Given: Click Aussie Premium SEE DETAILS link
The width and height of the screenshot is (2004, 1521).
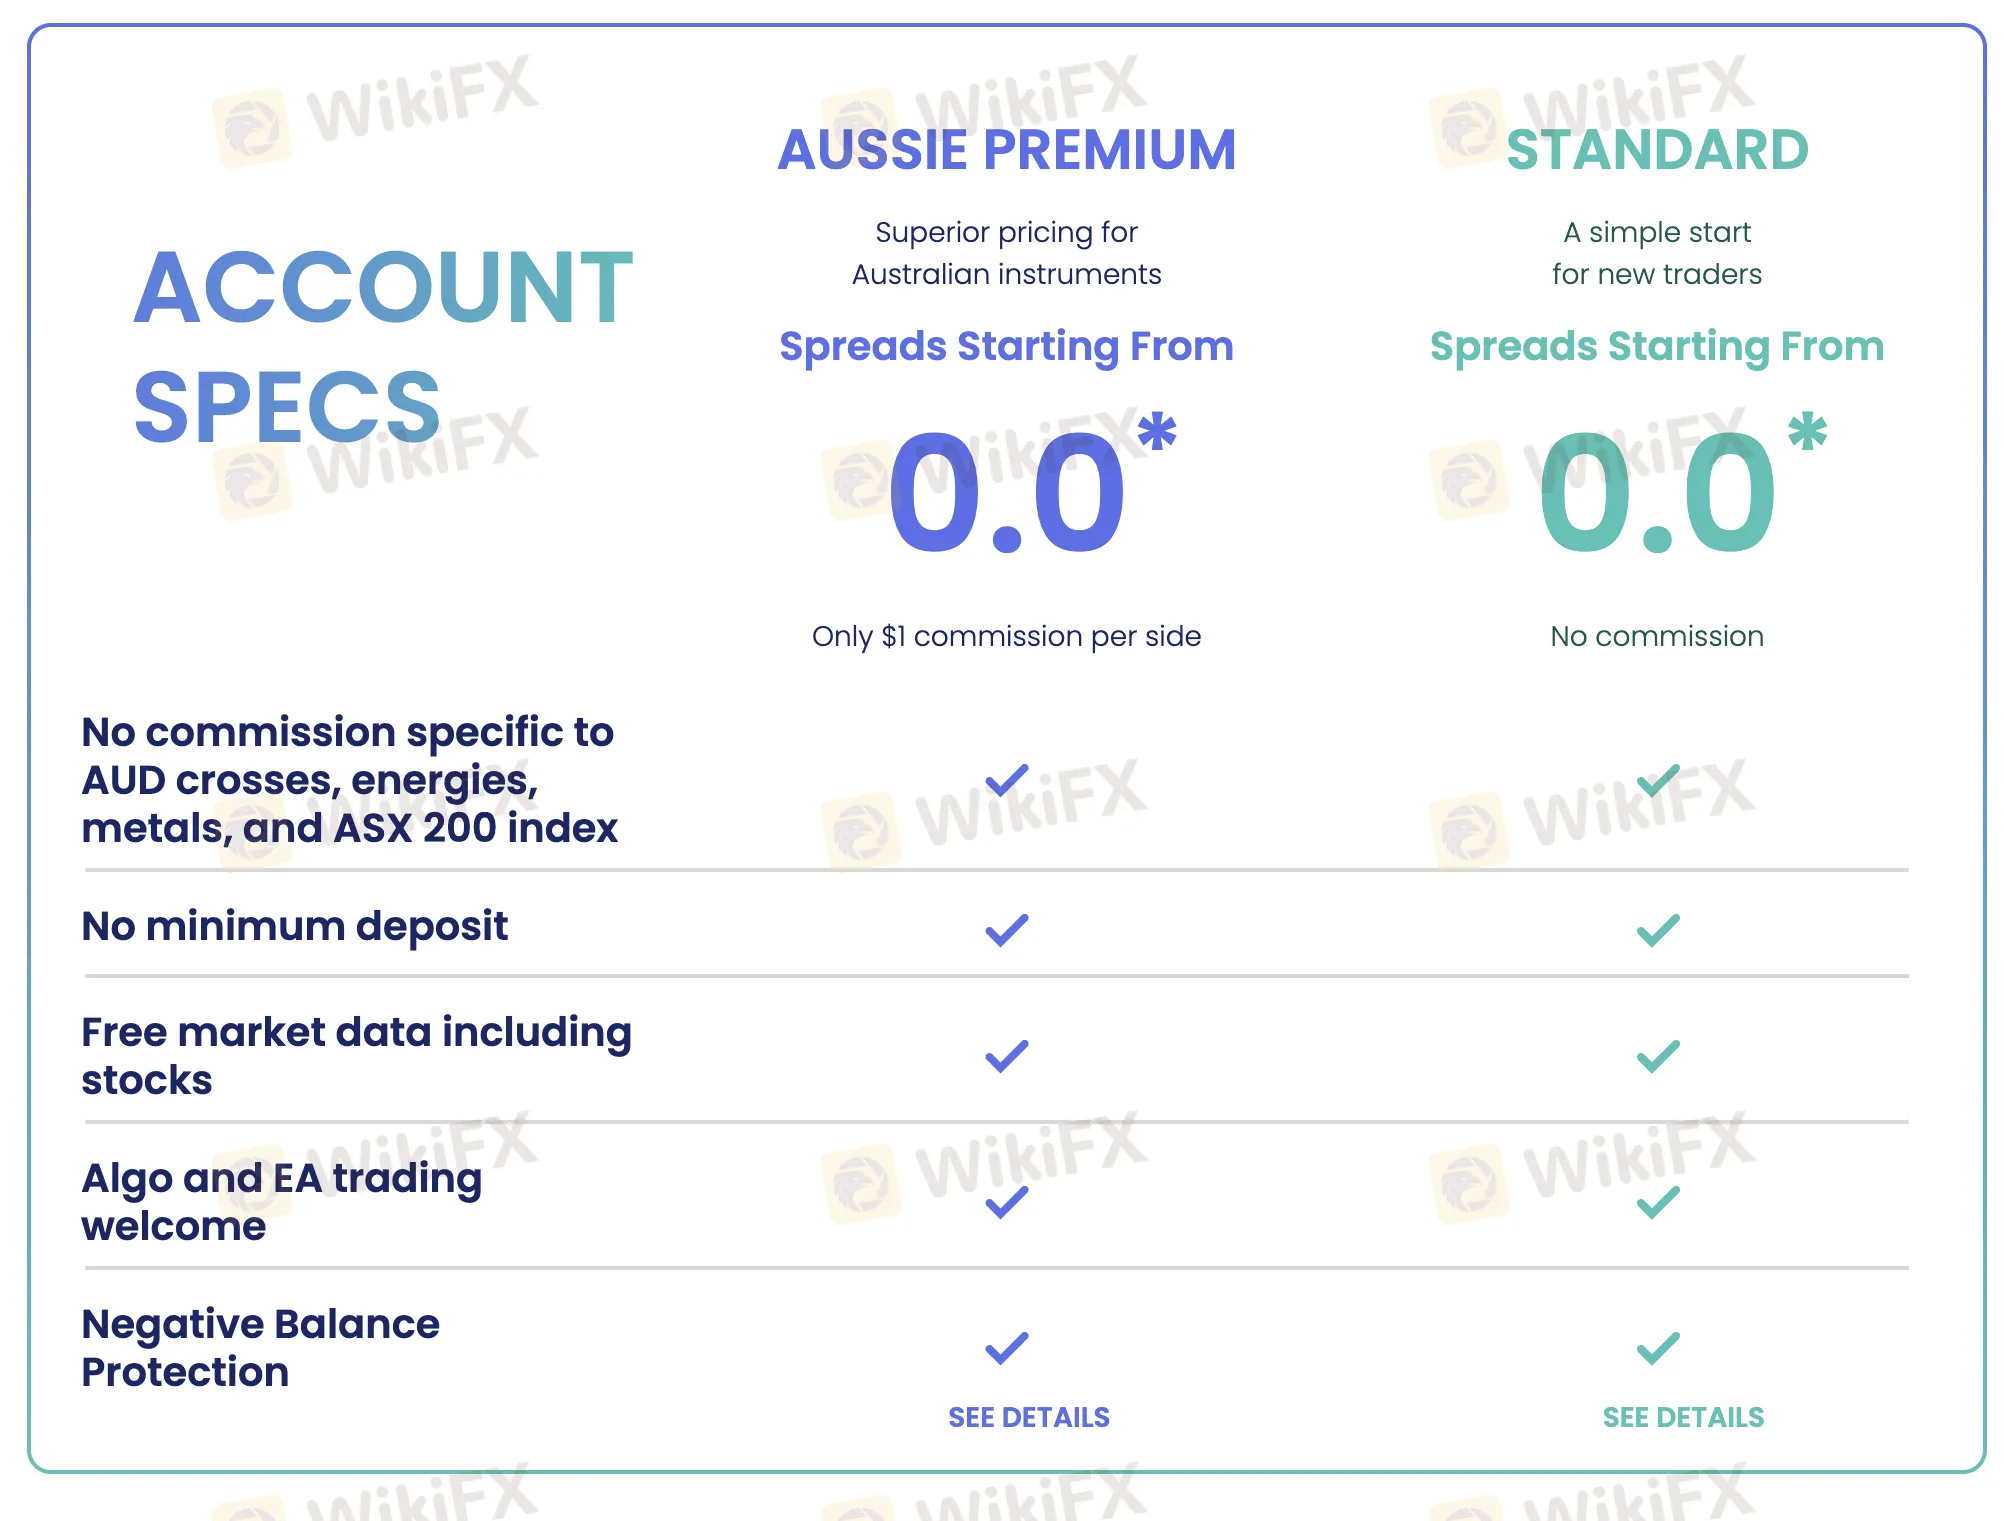Looking at the screenshot, I should coord(1028,1417).
